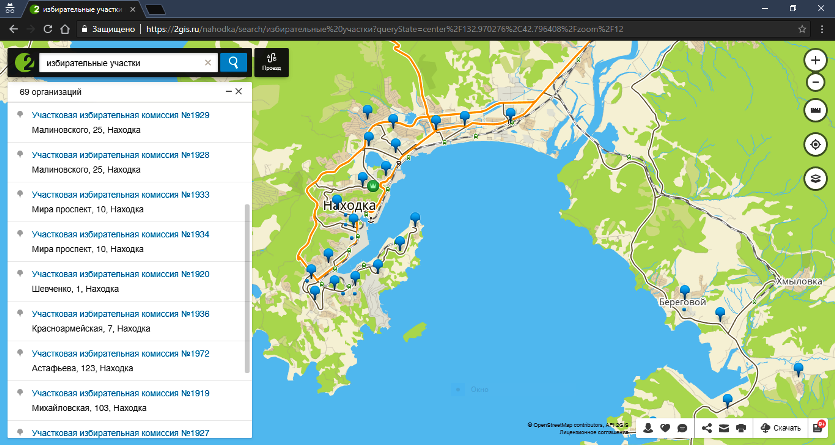The height and width of the screenshot is (445, 835).
Task: Open Участковая избирательная комиссия №1920
Action: [x=120, y=274]
